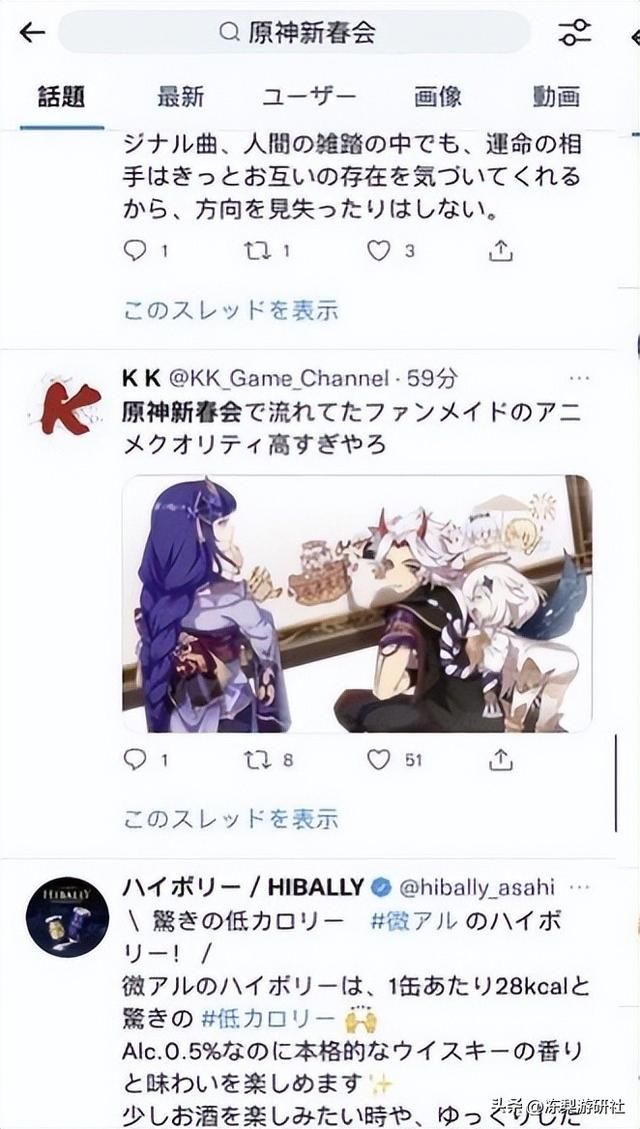640x1129 pixels.
Task: Switch to the 最新 tab
Action: [181, 96]
